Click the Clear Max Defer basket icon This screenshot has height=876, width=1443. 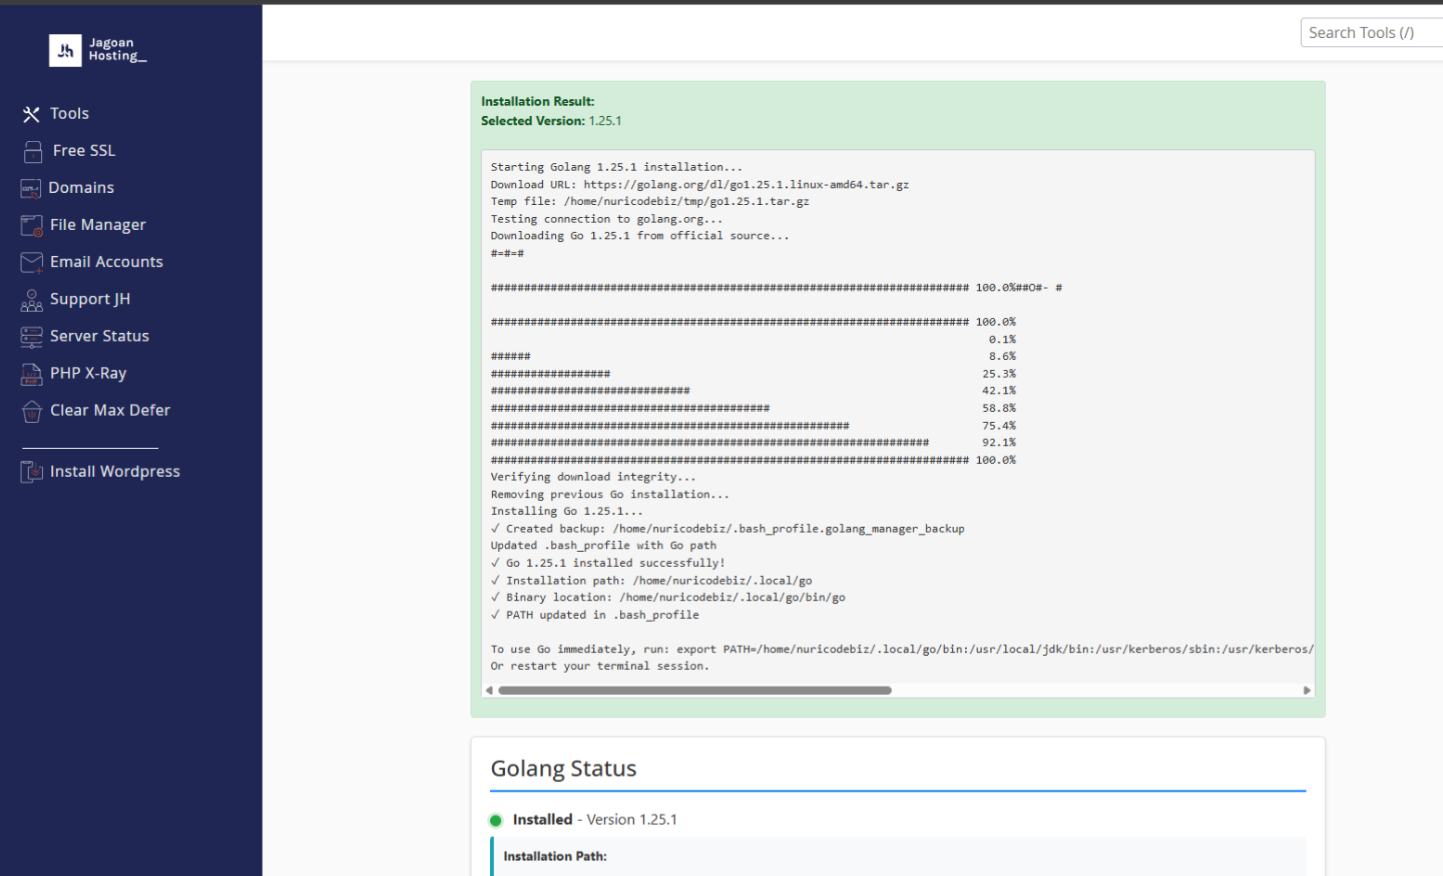pyautogui.click(x=32, y=411)
